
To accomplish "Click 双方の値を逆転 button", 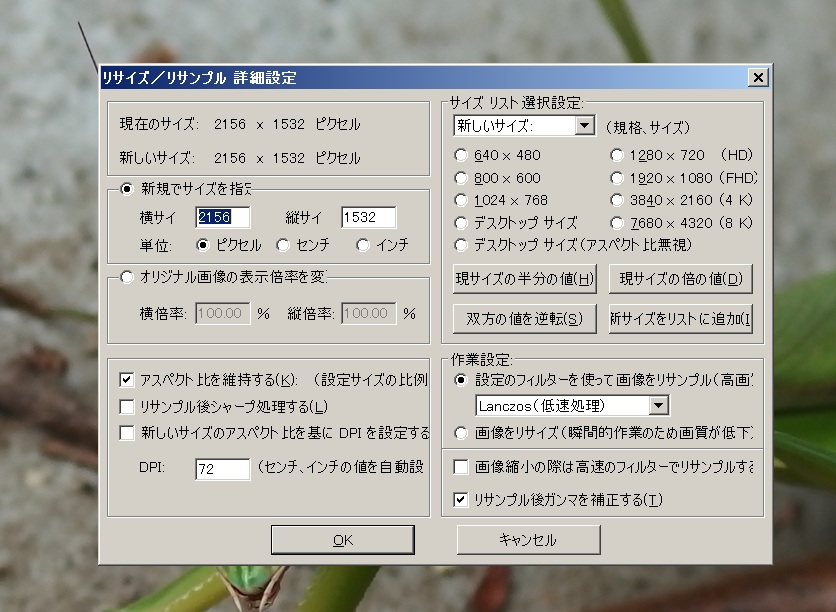I will [x=525, y=319].
